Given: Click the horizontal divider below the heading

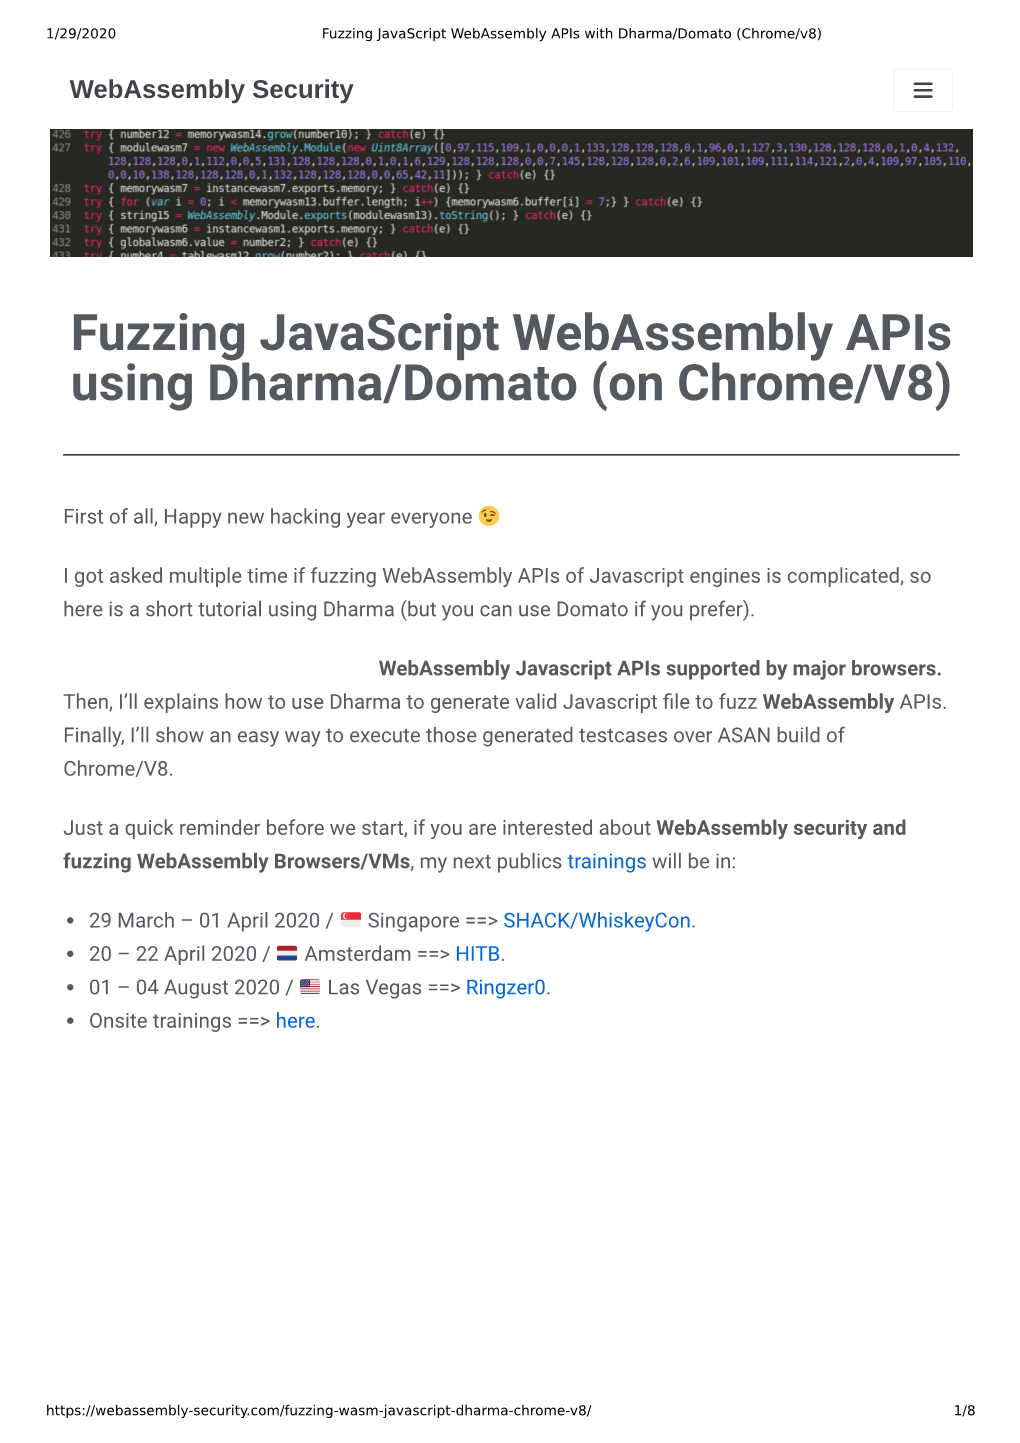Looking at the screenshot, I should 511,455.
